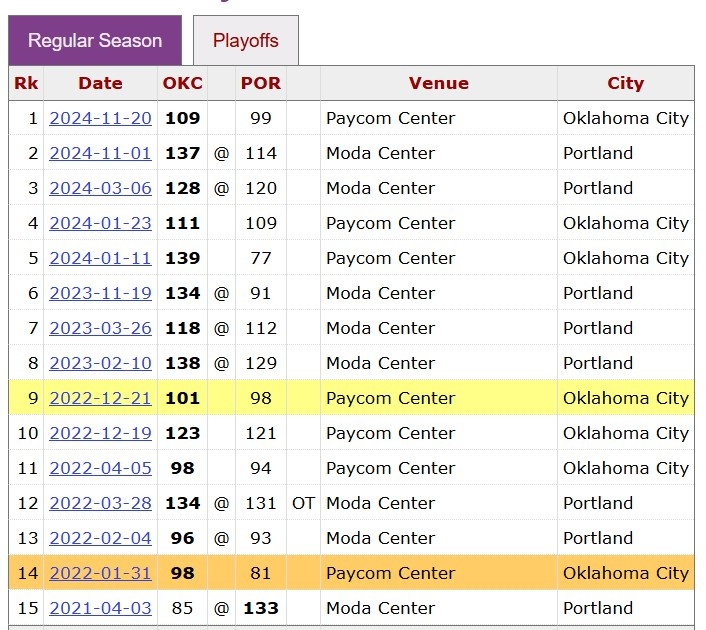Viewport: 706px width, 630px height.
Task: Sort the table by Date column
Action: [100, 83]
